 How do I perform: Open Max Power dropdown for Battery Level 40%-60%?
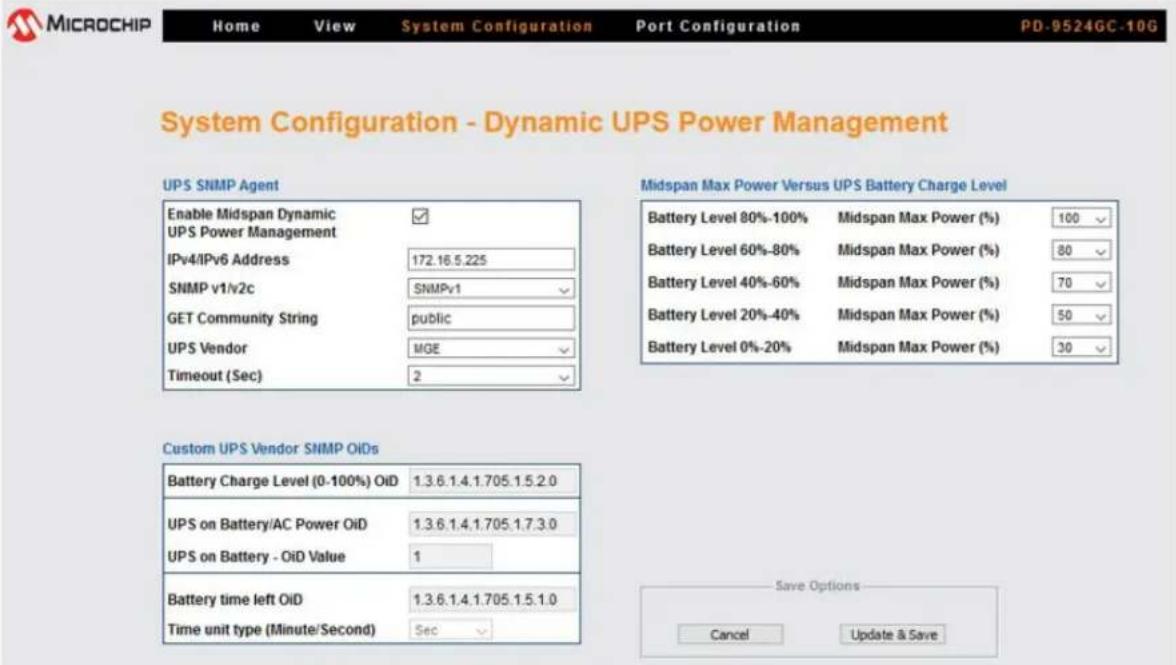pos(1081,283)
